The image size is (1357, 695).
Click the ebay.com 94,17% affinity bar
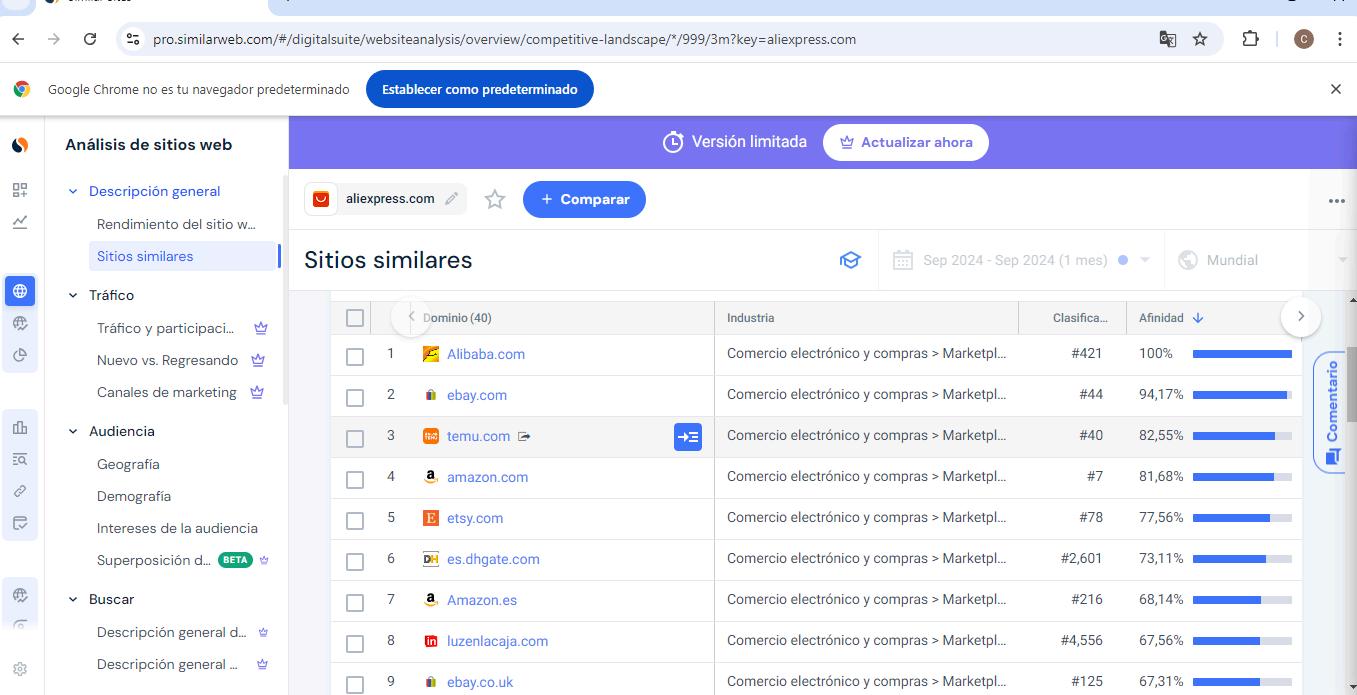[1242, 395]
